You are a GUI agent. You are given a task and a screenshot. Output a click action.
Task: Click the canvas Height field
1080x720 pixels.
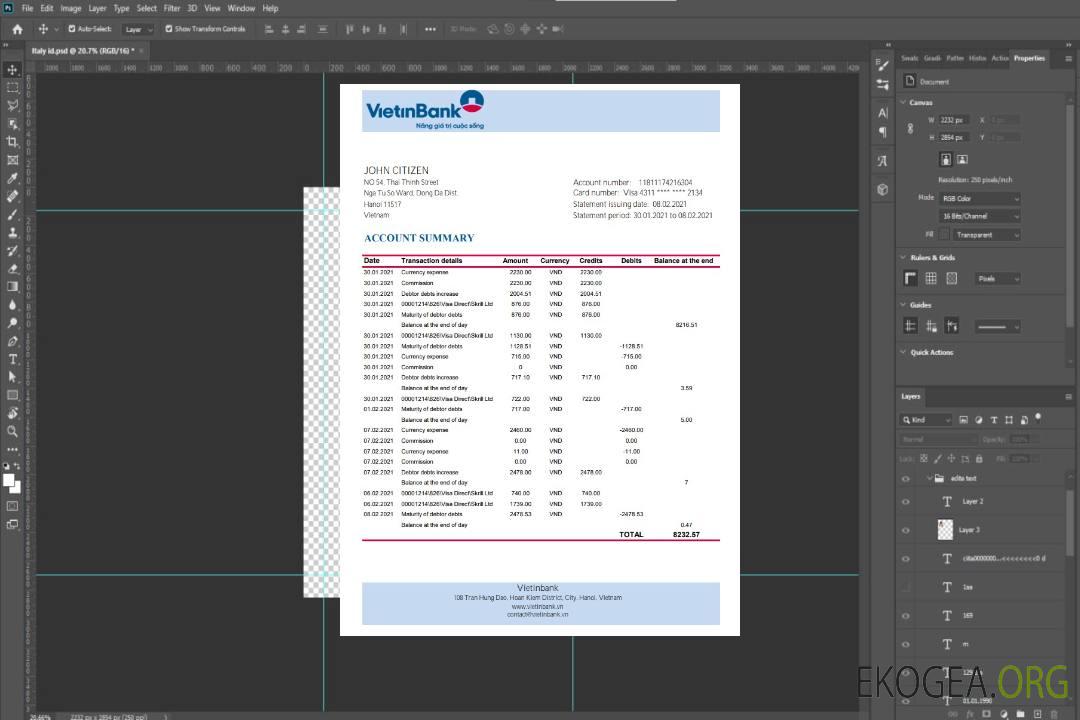[954, 138]
